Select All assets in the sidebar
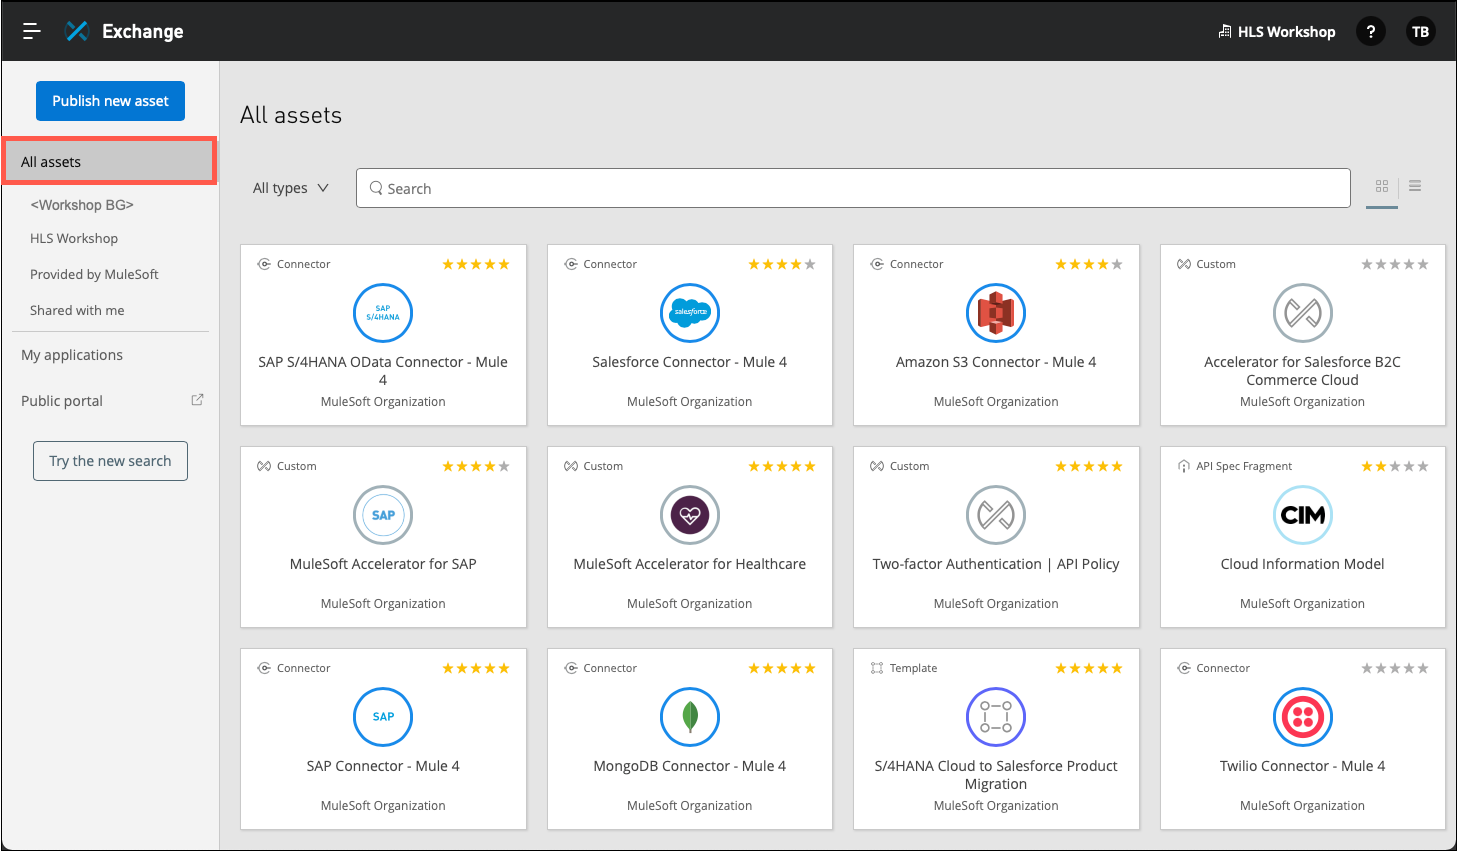Screen dimensions: 1457x851 (x=110, y=161)
